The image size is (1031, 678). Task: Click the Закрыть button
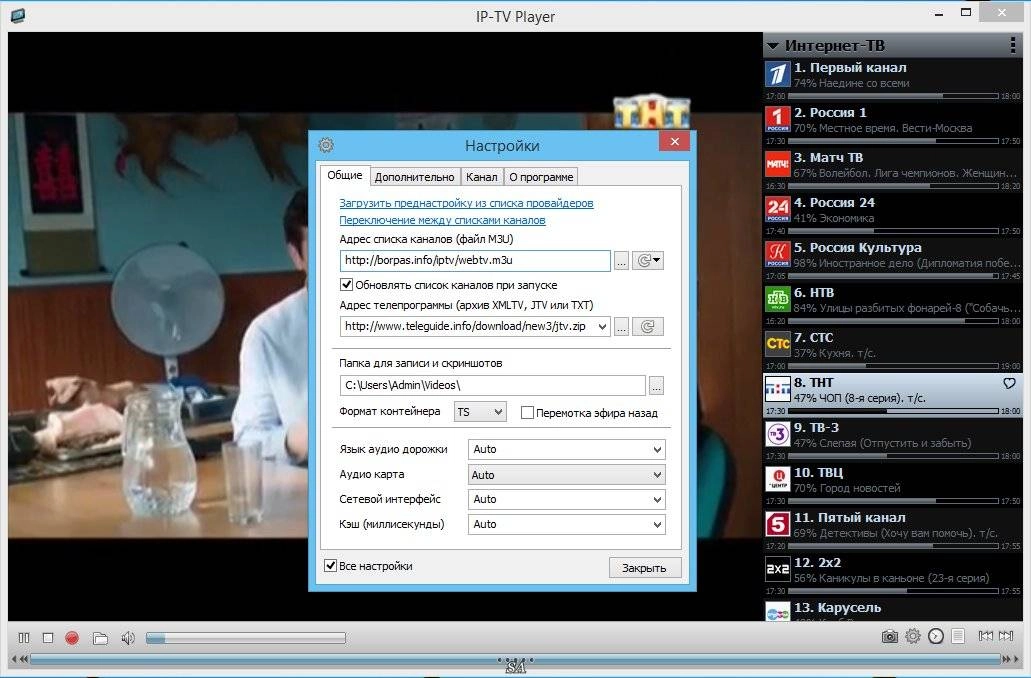(x=644, y=568)
